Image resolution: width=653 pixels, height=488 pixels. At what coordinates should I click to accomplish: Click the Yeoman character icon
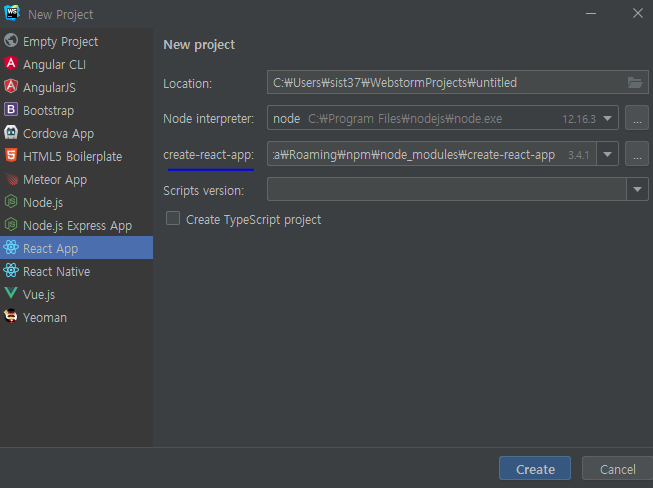point(11,317)
